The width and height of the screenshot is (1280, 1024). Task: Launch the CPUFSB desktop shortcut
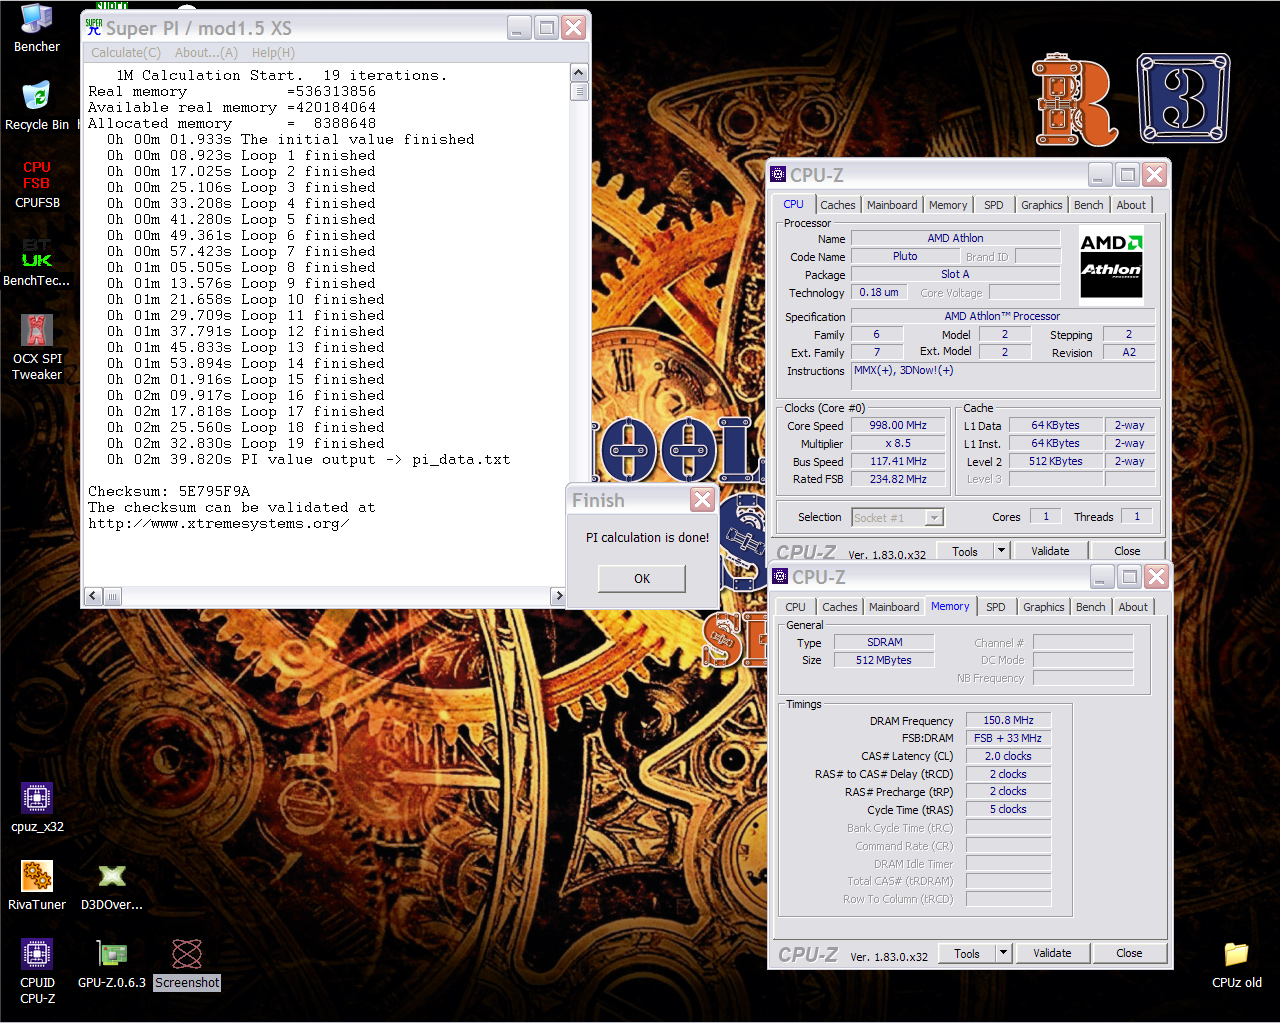(x=37, y=184)
